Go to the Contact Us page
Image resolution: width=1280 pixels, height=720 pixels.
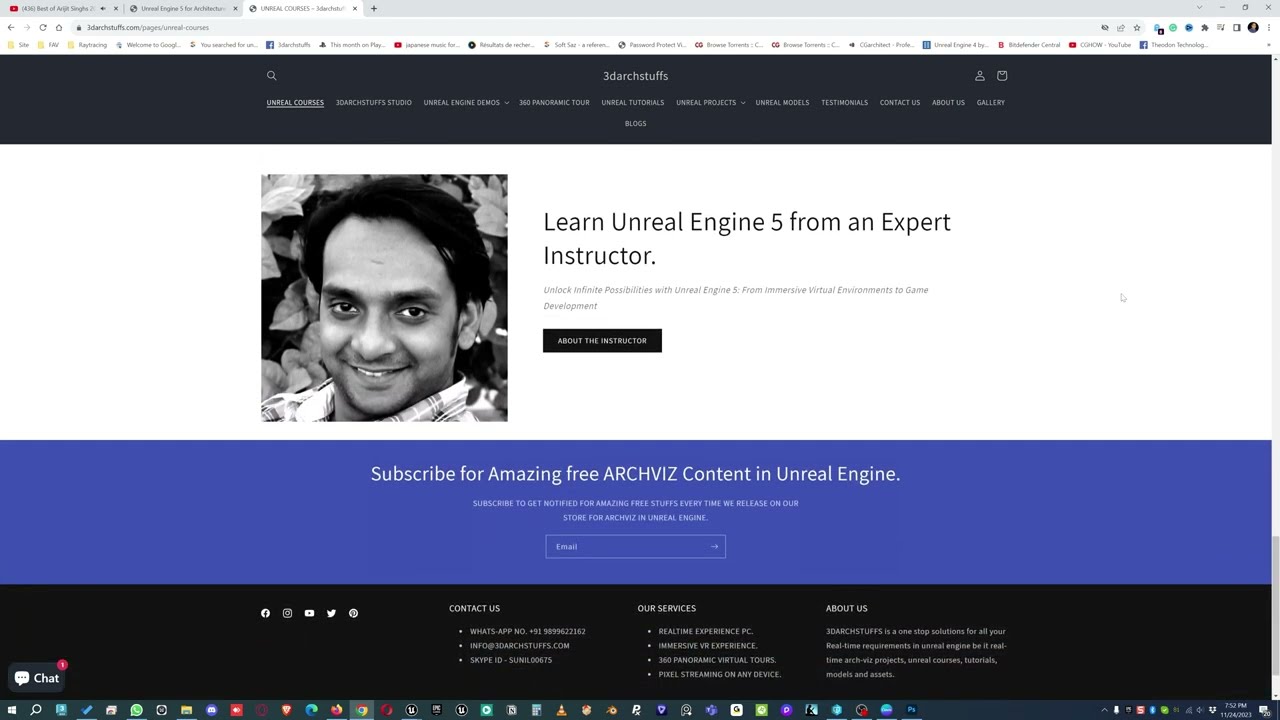coord(900,102)
